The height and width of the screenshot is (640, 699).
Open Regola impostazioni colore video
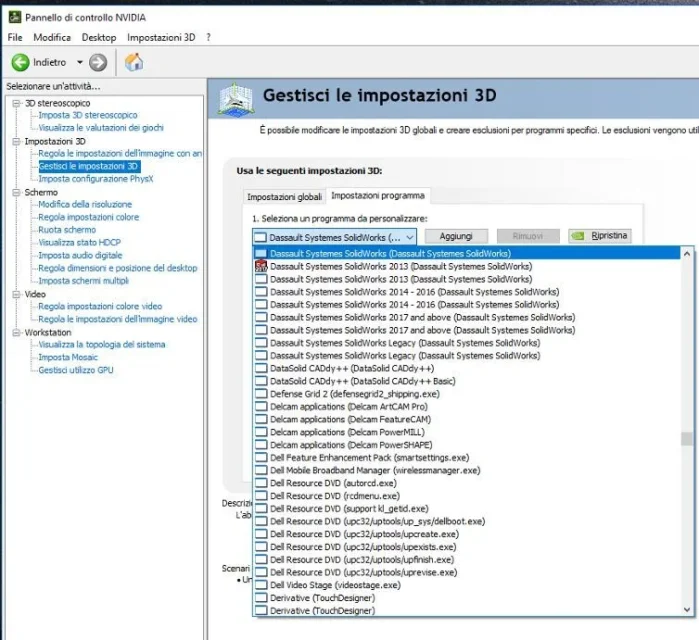tap(100, 306)
